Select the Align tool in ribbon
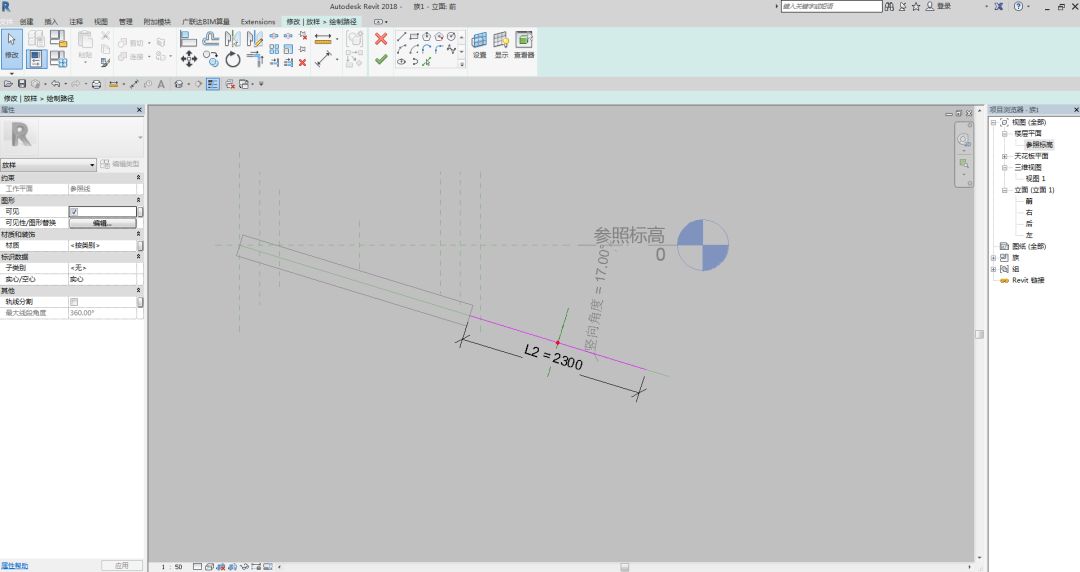This screenshot has width=1080, height=572. tap(188, 39)
